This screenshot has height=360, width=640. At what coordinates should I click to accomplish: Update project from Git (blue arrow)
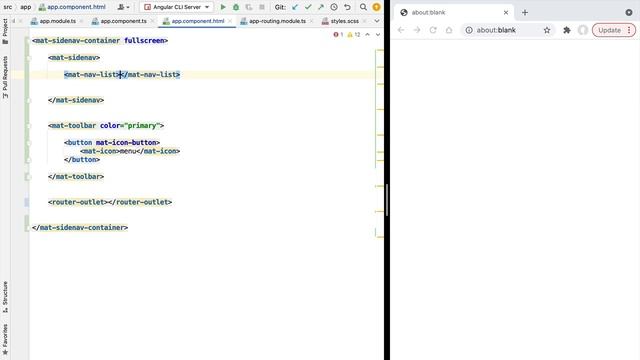coord(295,7)
